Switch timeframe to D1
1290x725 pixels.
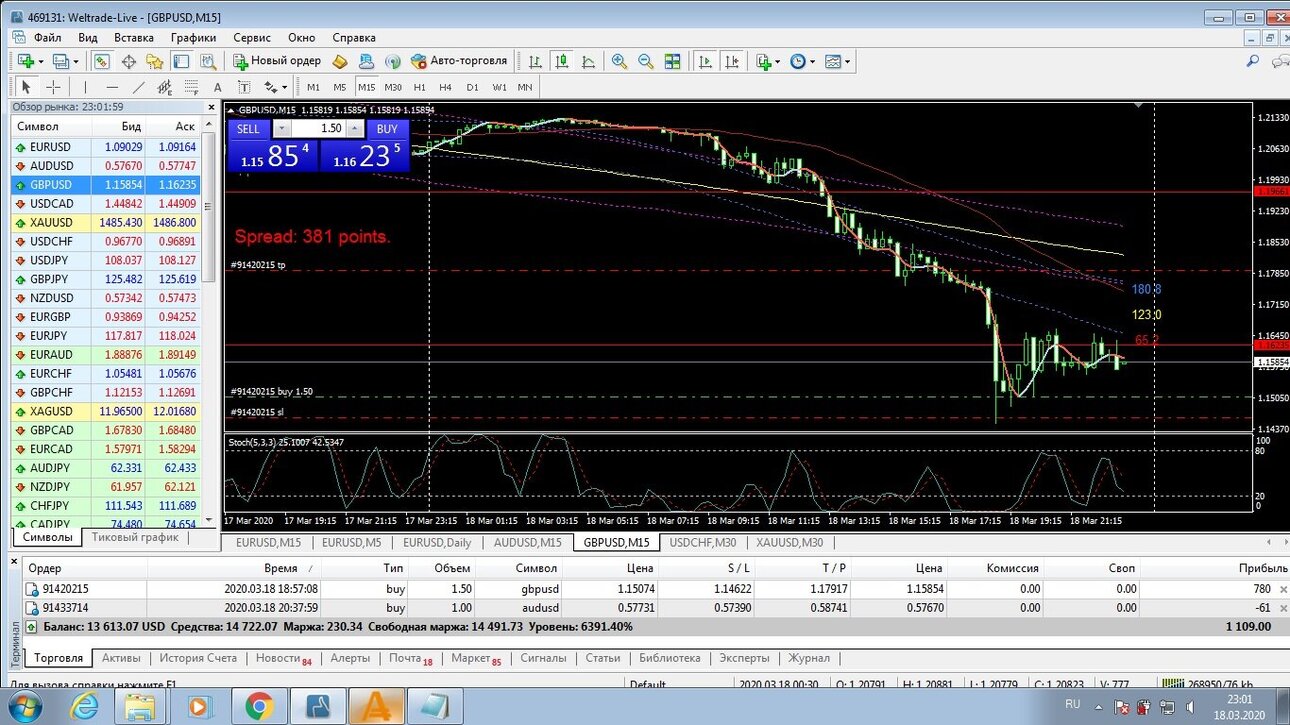[473, 87]
